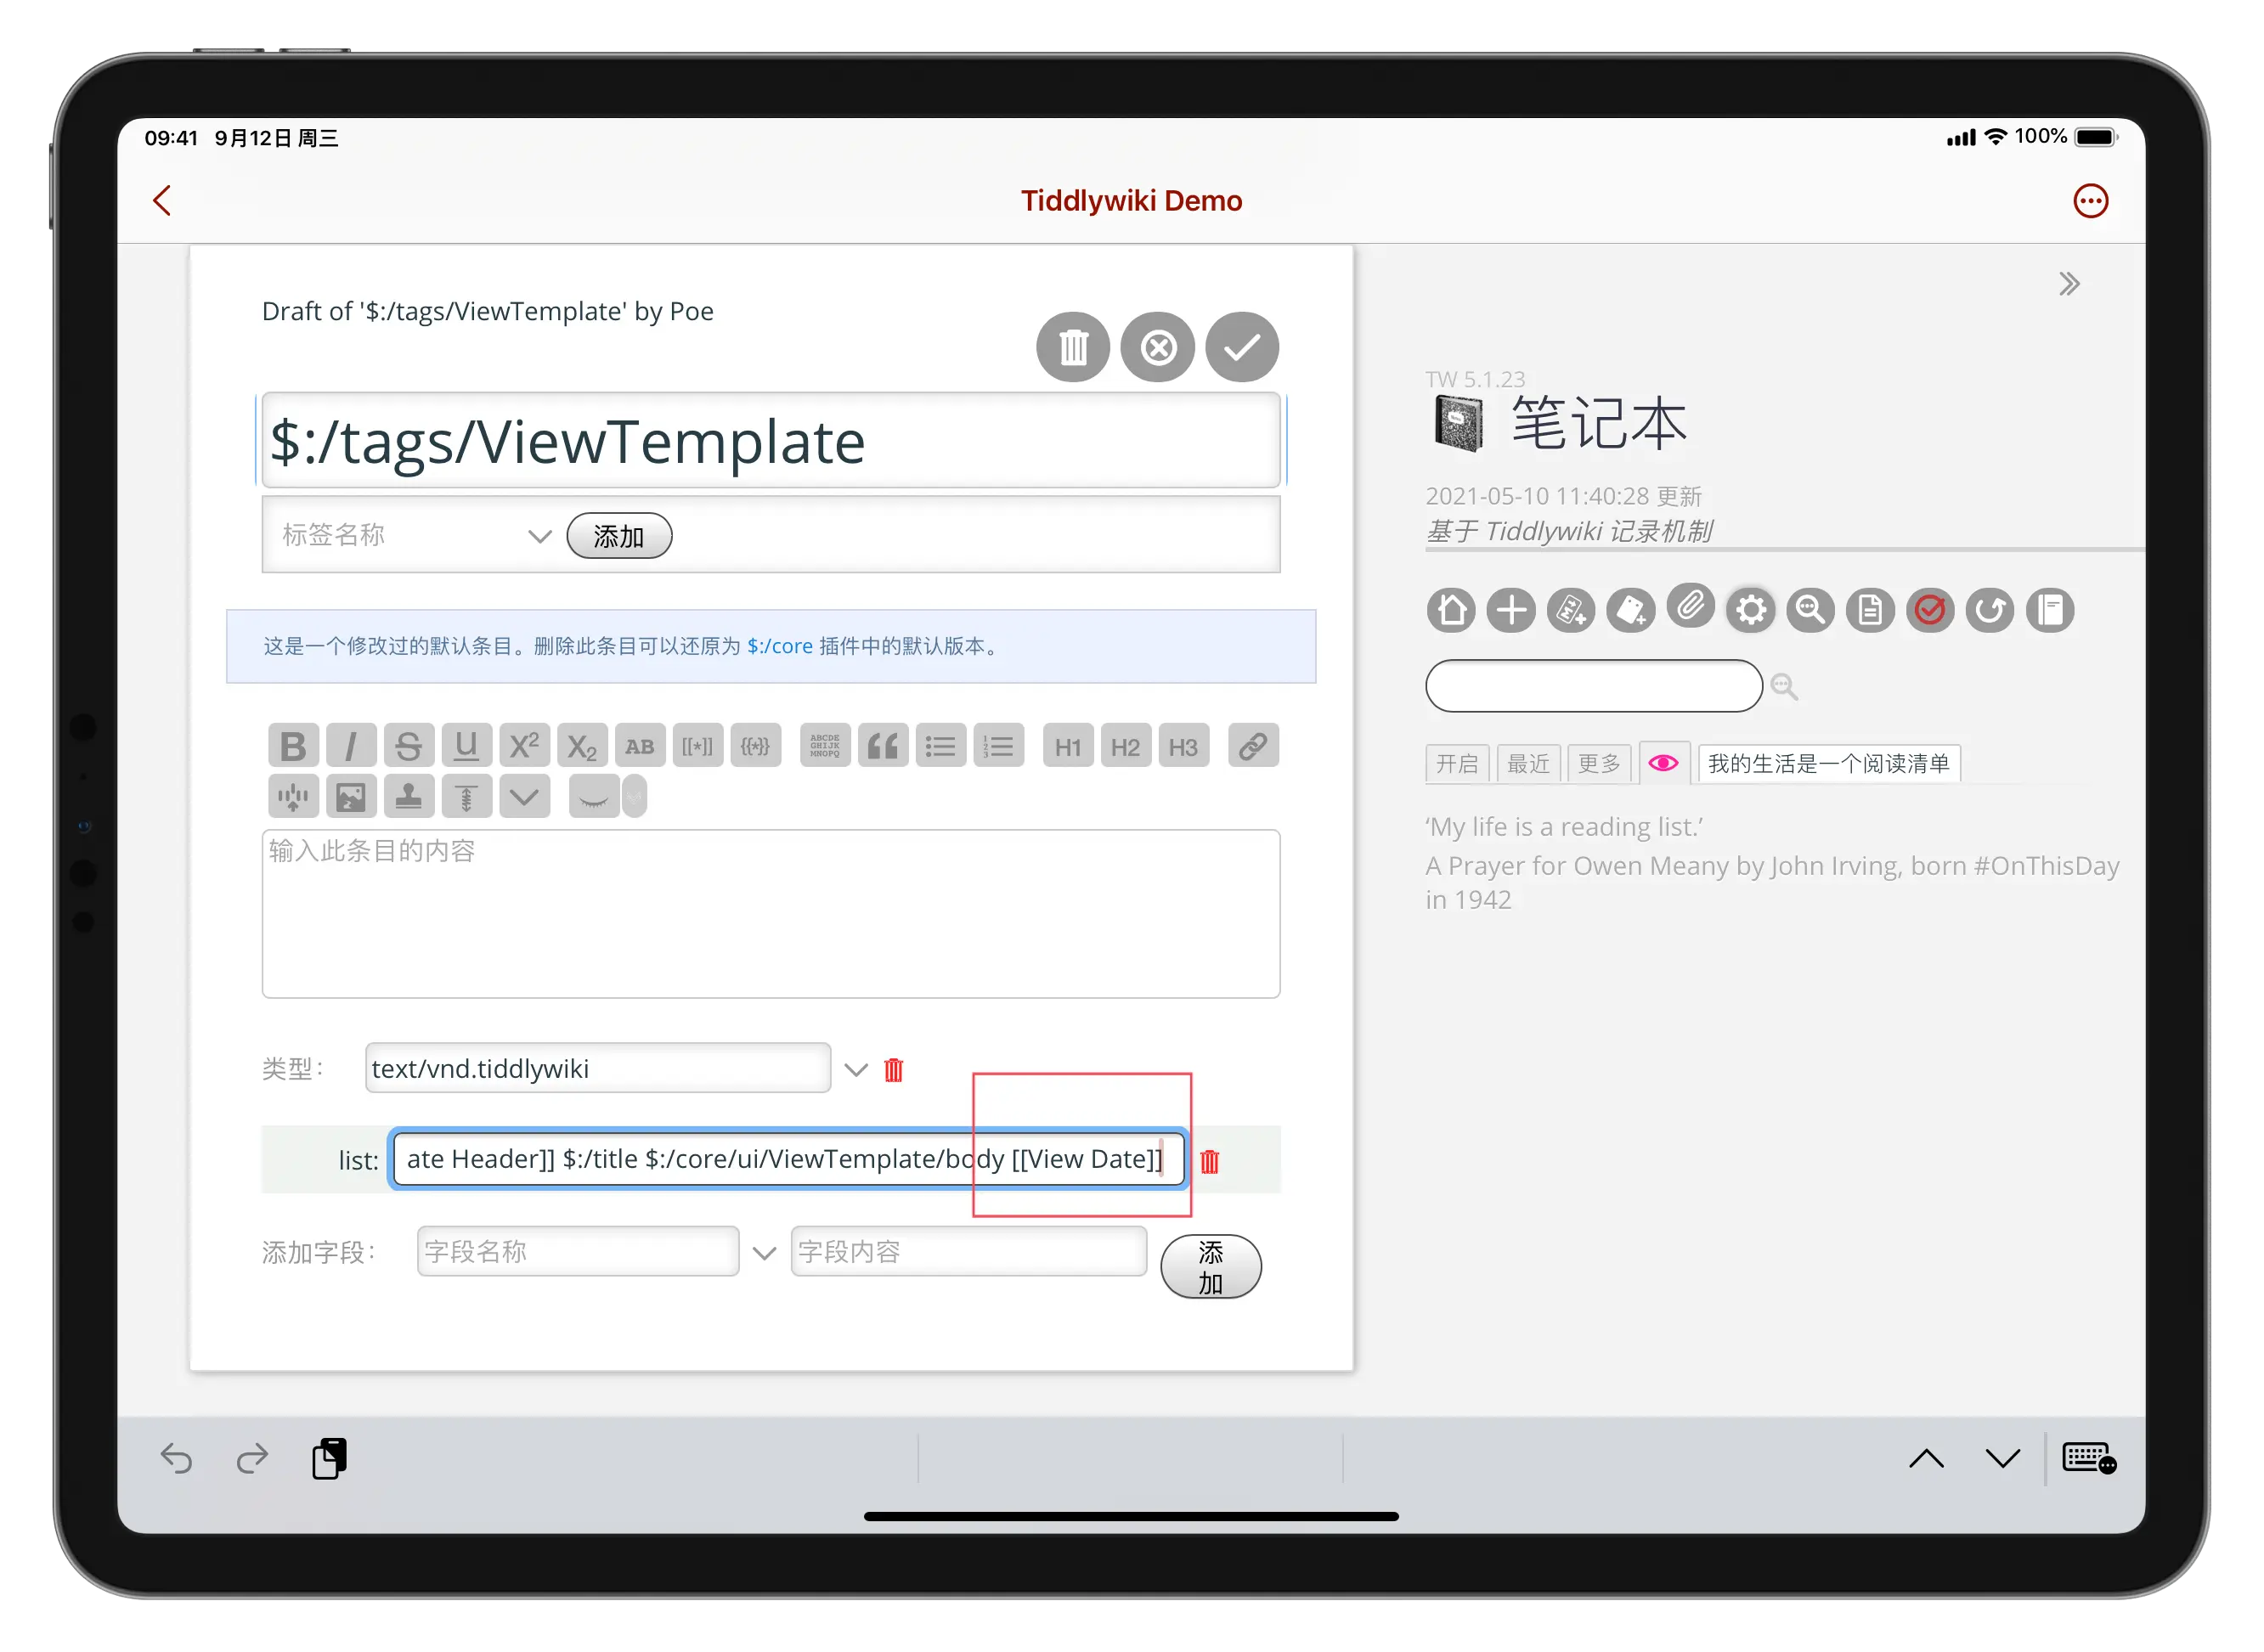2264x1652 pixels.
Task: Click the sidebar search box
Action: (x=1593, y=686)
